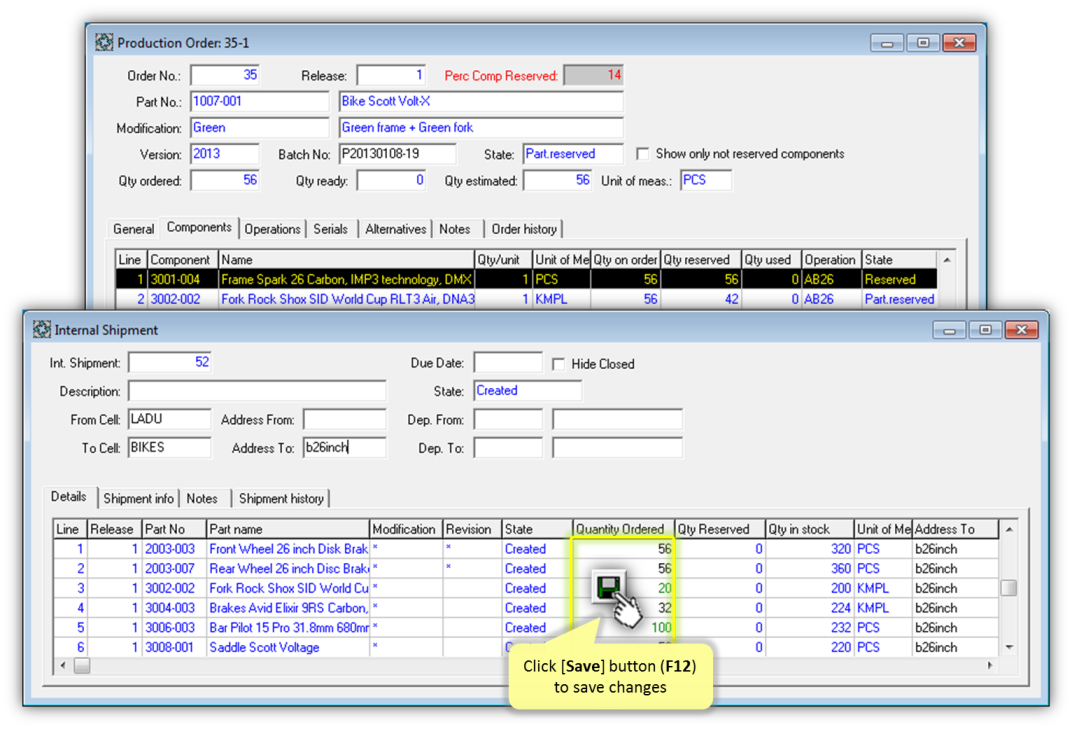The width and height of the screenshot is (1072, 729).
Task: Enable Show only not reserved components
Action: tap(643, 154)
